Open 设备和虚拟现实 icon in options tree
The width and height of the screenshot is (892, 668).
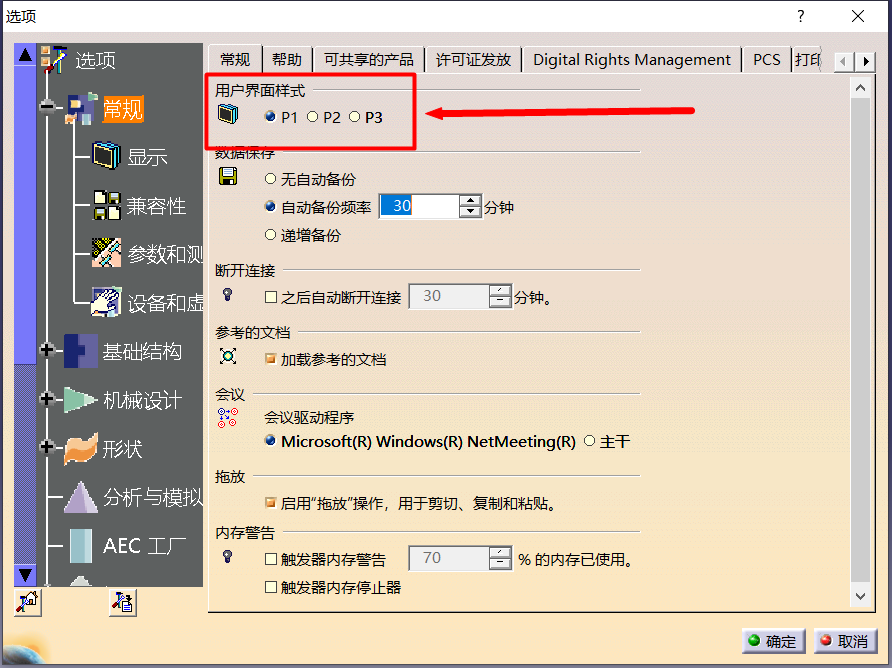pyautogui.click(x=107, y=301)
